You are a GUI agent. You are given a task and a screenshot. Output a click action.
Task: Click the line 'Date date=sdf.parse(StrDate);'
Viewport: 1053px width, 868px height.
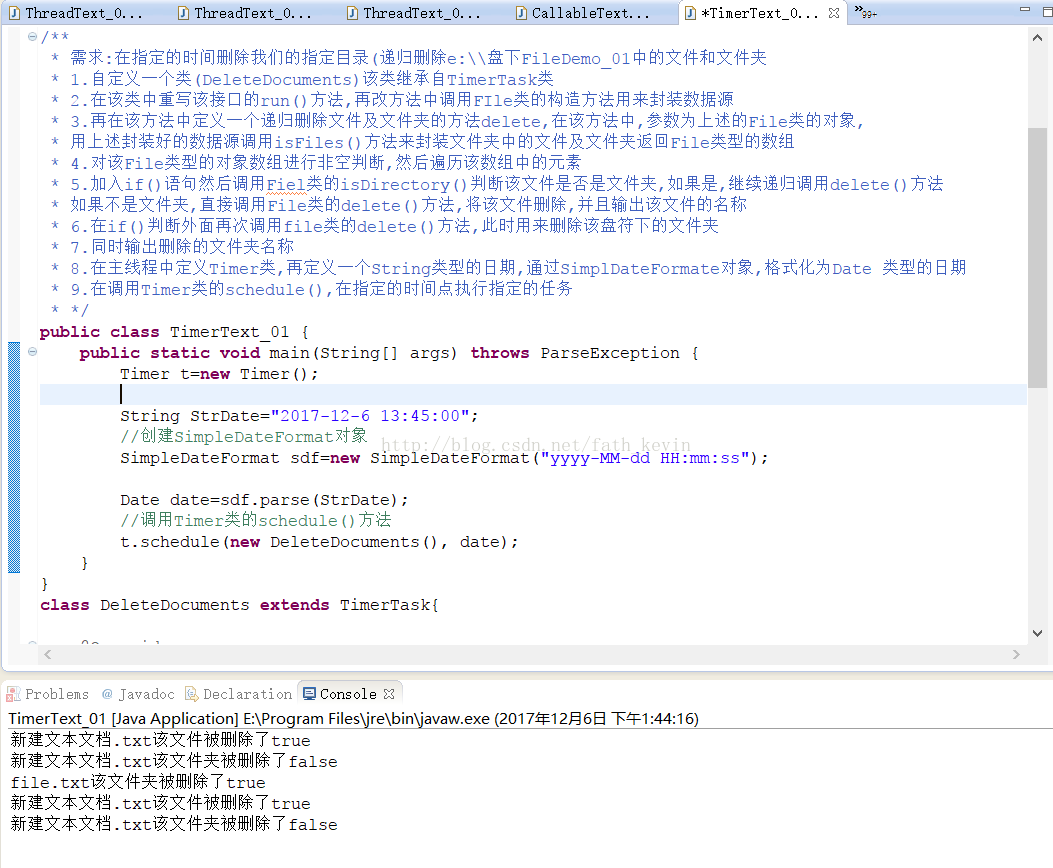pos(264,500)
